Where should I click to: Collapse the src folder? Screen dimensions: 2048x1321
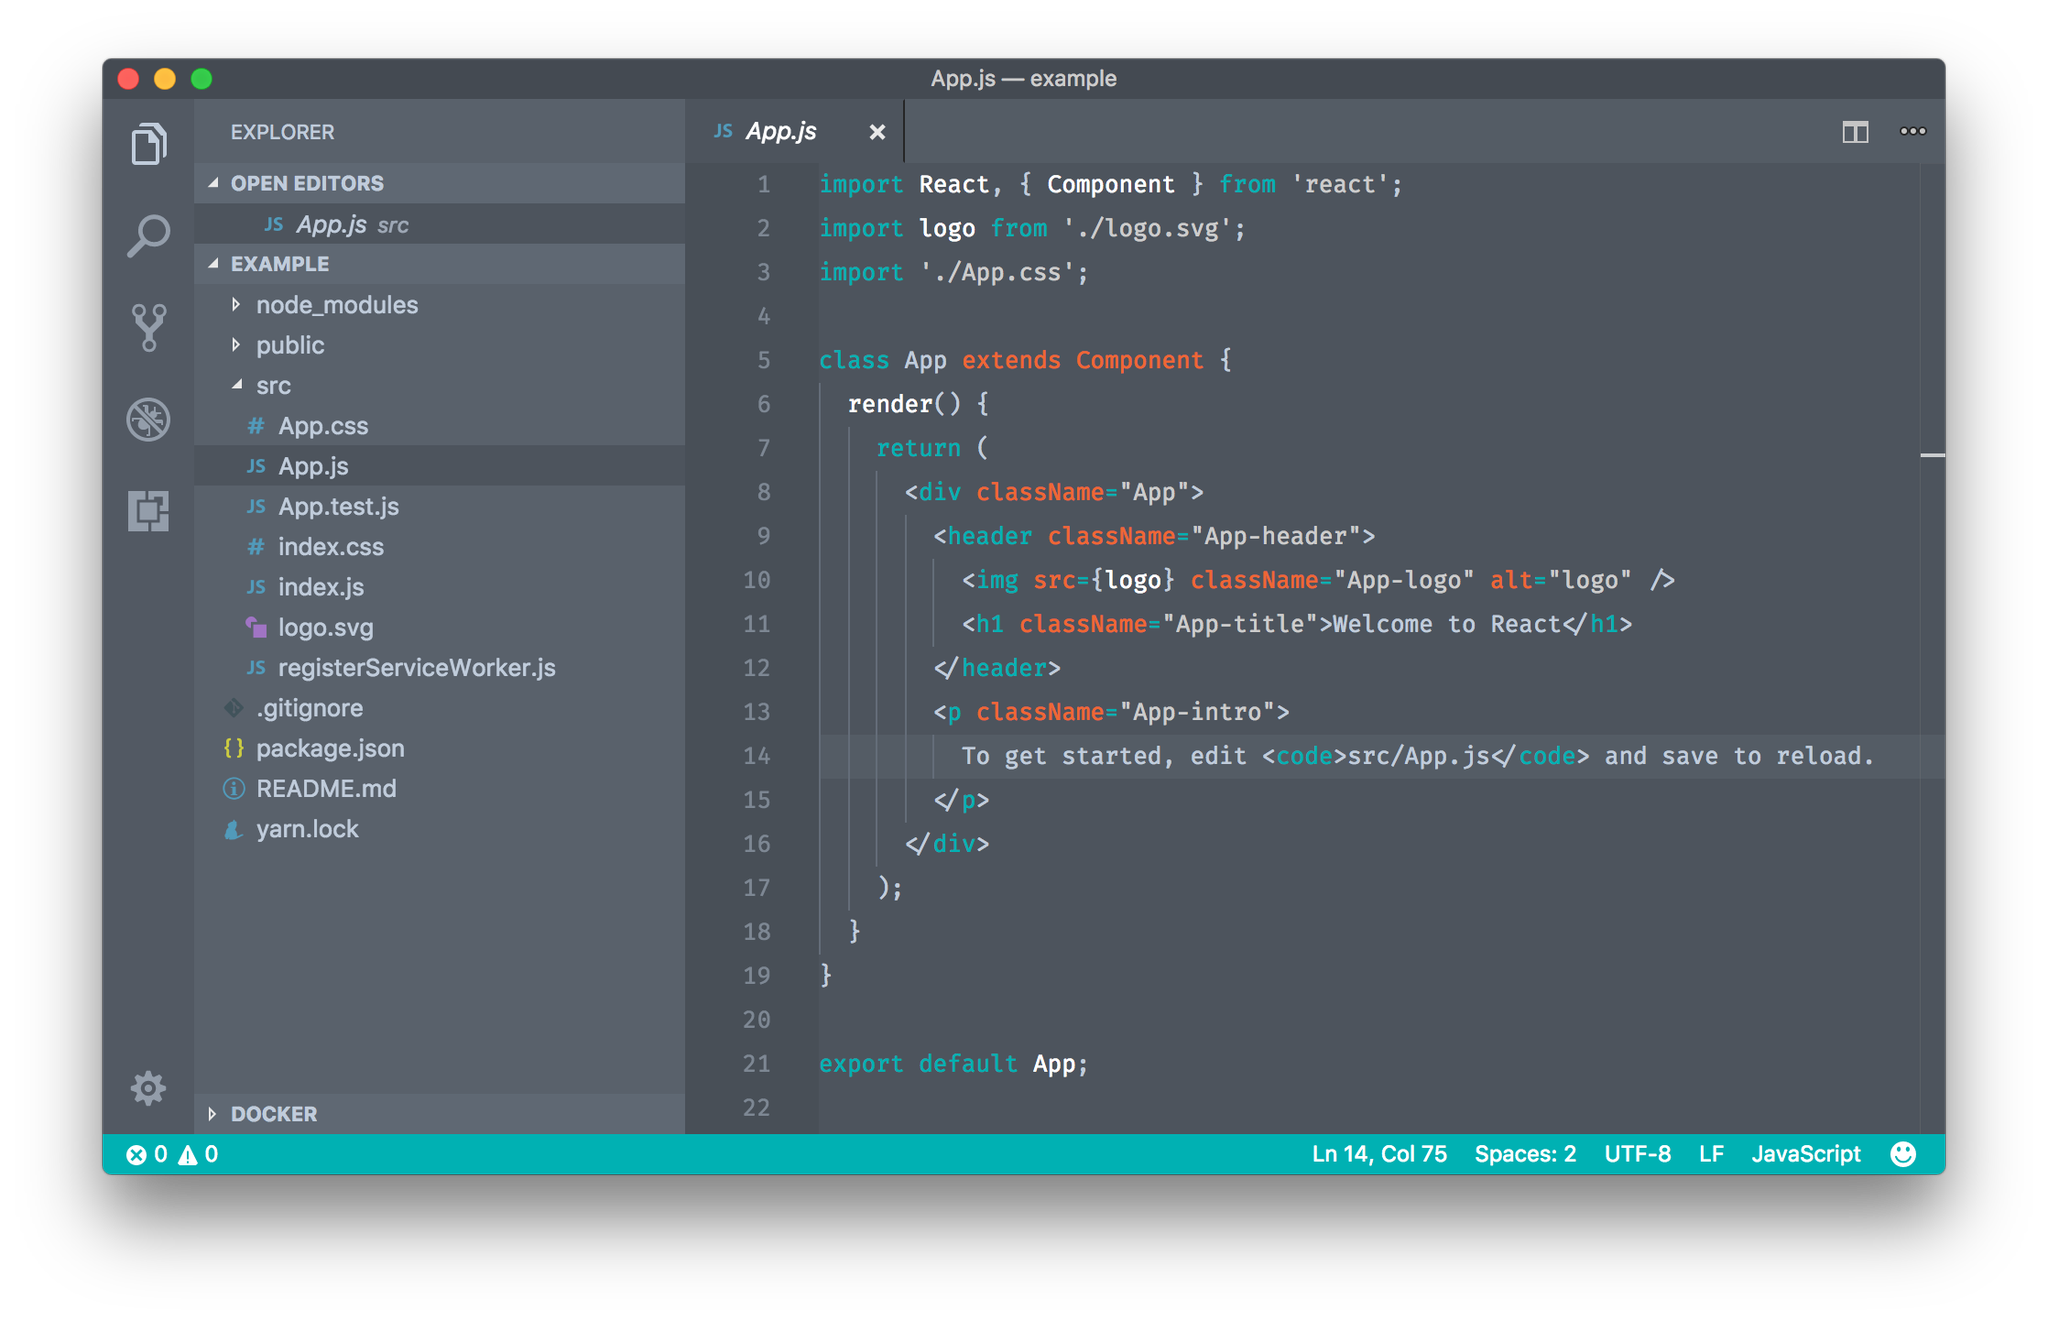(x=237, y=385)
